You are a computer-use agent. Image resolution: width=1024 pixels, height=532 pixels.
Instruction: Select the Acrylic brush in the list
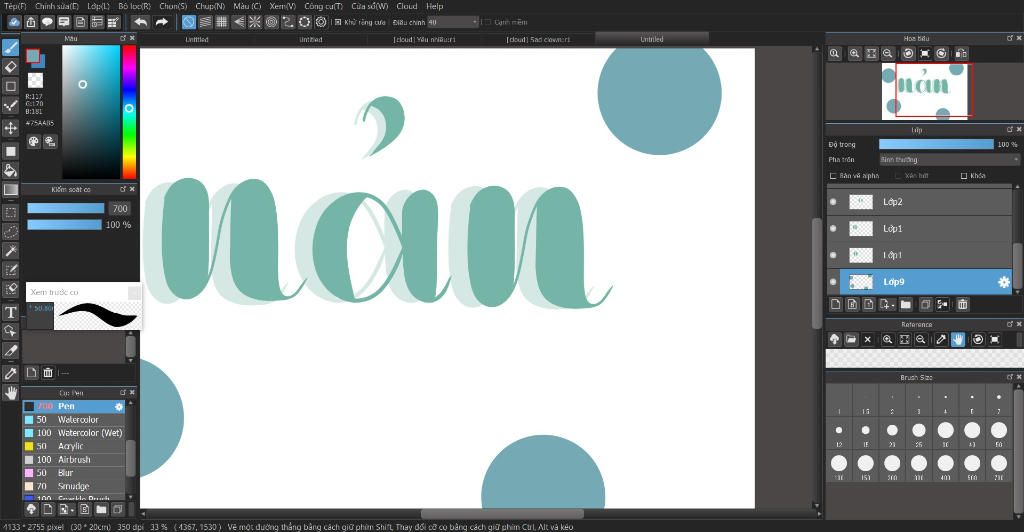tap(74, 446)
